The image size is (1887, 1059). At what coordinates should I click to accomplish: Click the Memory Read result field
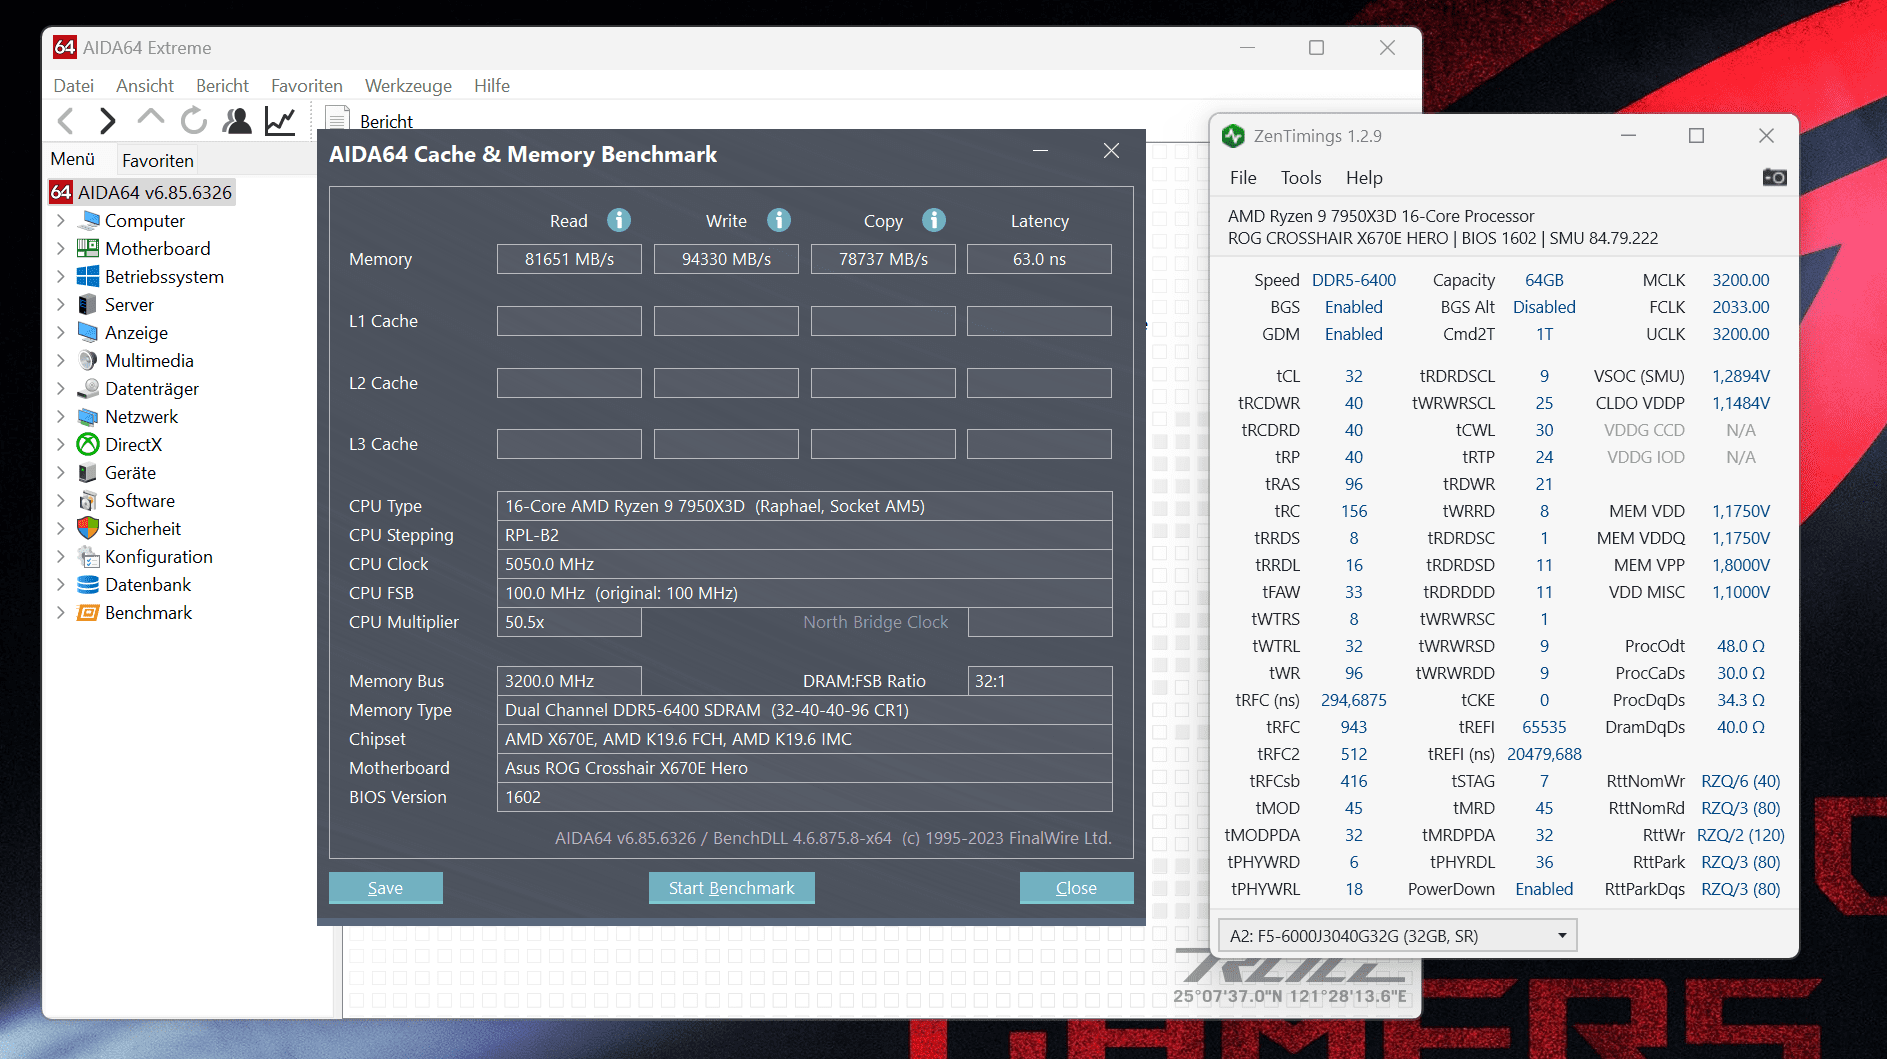pyautogui.click(x=569, y=259)
